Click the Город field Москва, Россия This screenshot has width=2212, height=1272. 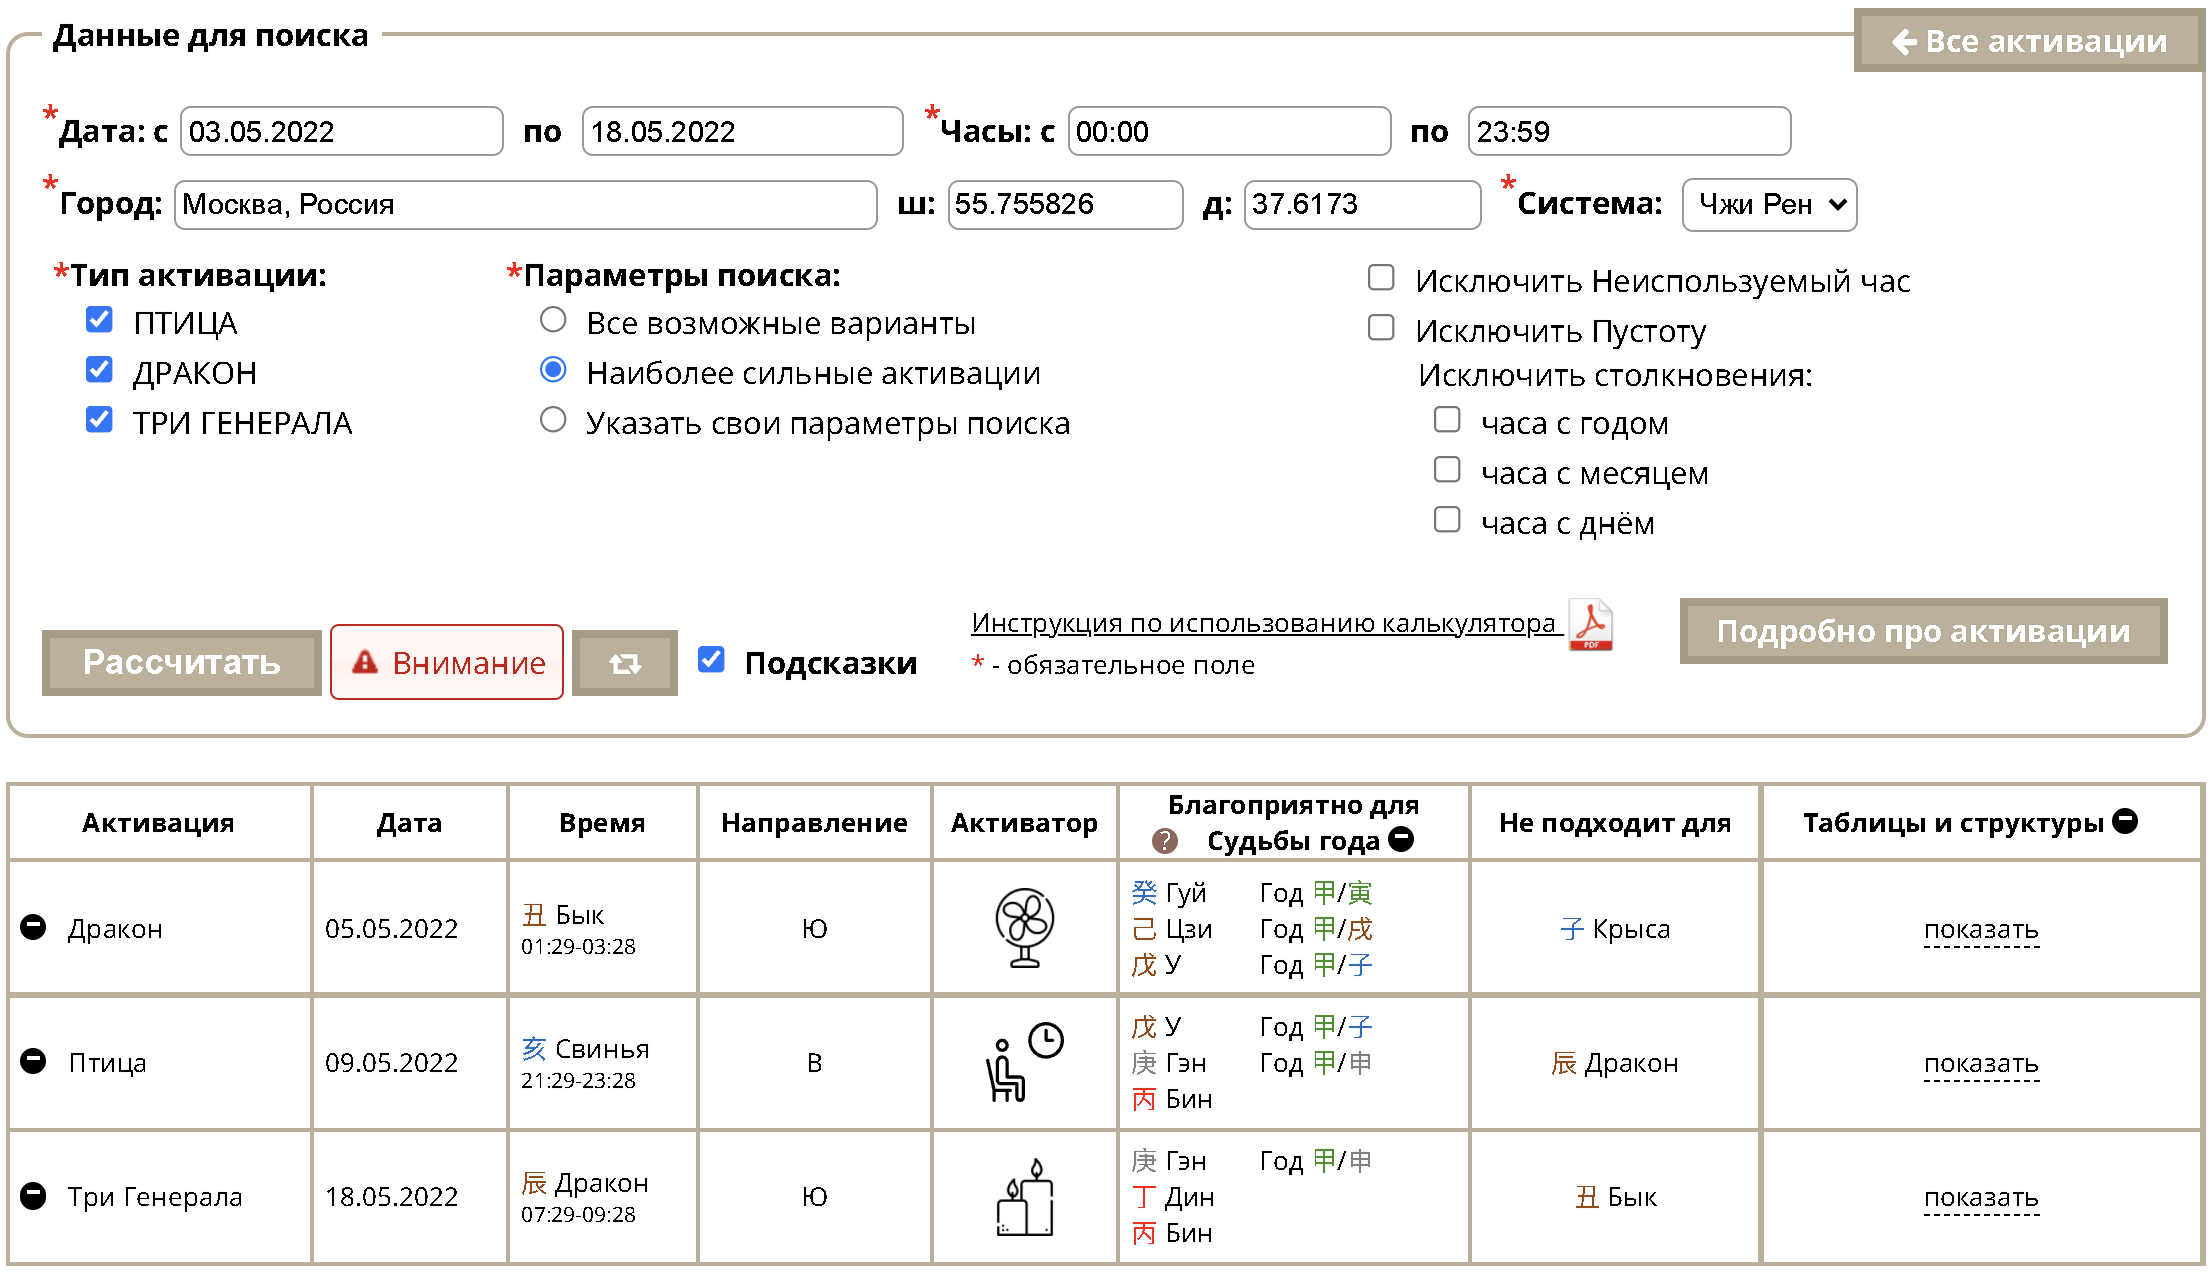pyautogui.click(x=525, y=205)
